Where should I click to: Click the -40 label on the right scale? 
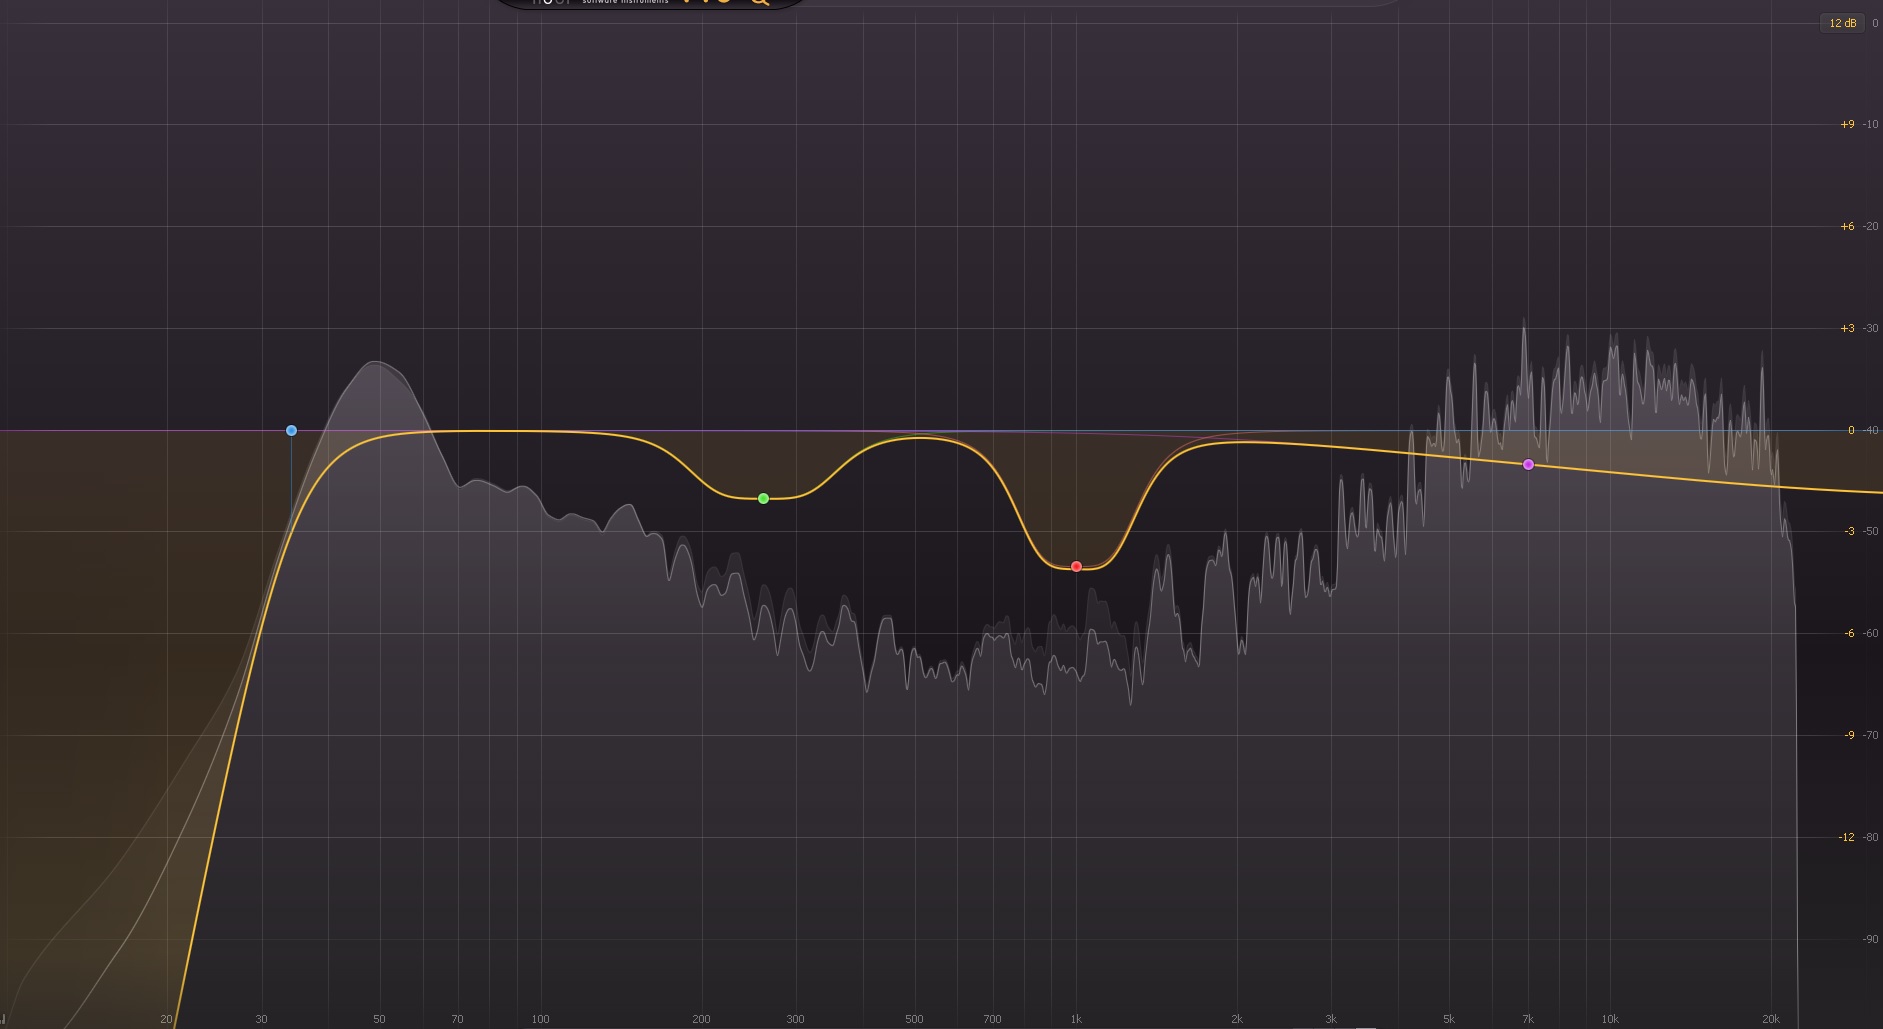pyautogui.click(x=1871, y=429)
